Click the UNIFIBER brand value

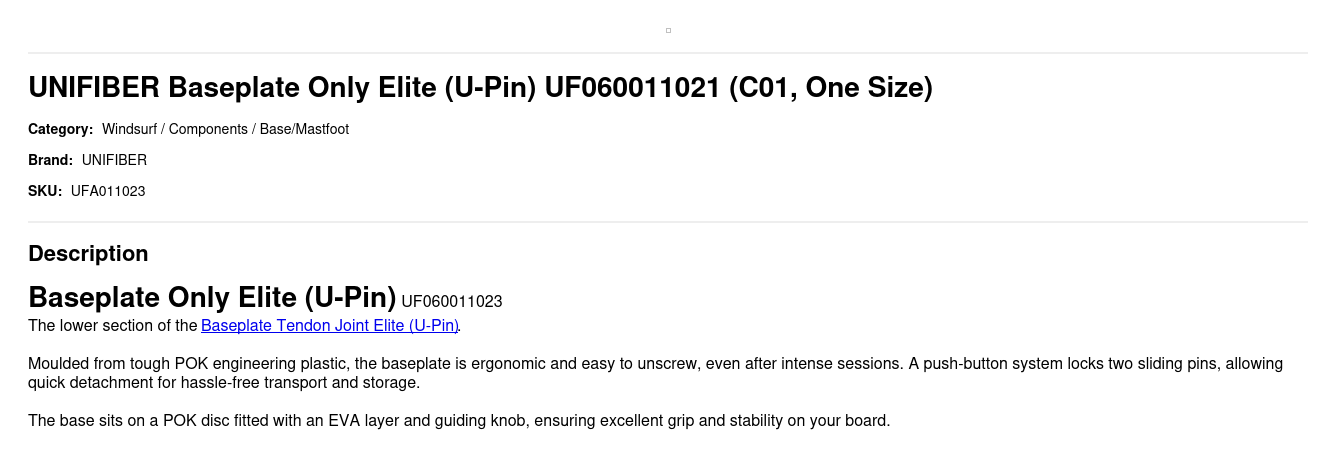114,160
